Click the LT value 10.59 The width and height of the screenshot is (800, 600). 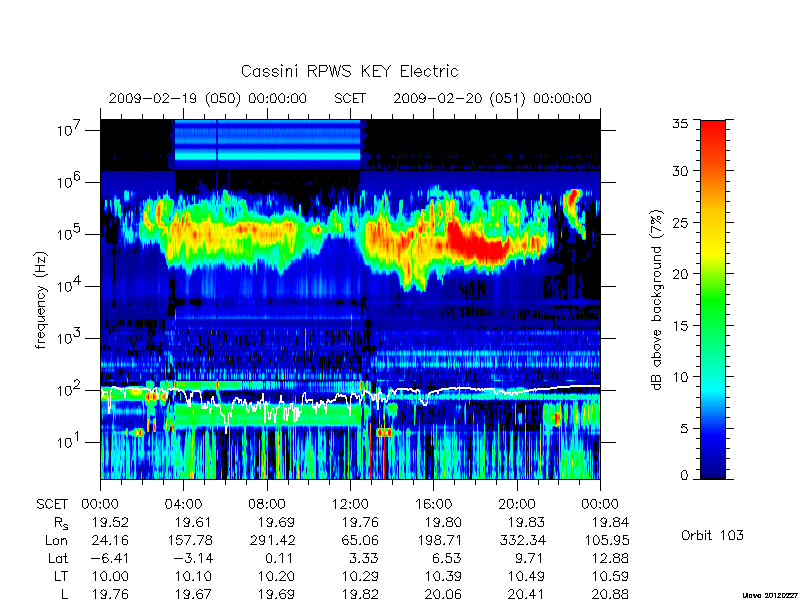(x=610, y=576)
